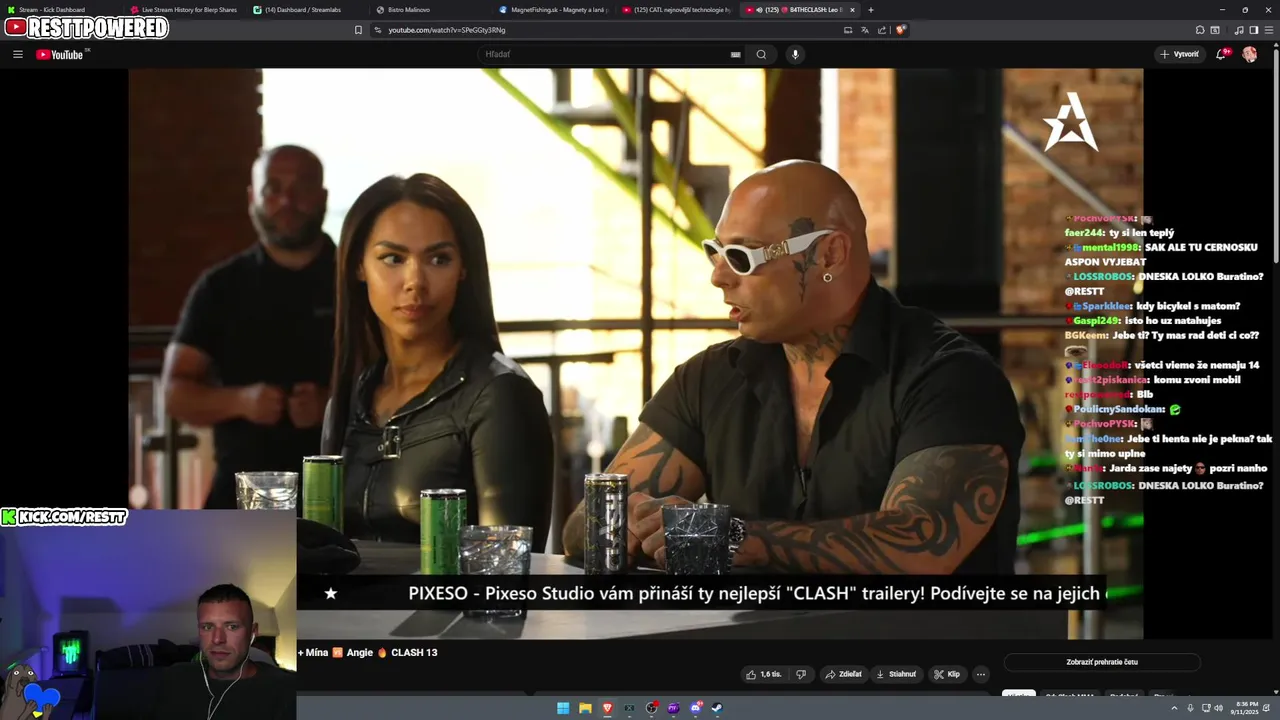
Task: Share this page from address bar
Action: coord(882,30)
